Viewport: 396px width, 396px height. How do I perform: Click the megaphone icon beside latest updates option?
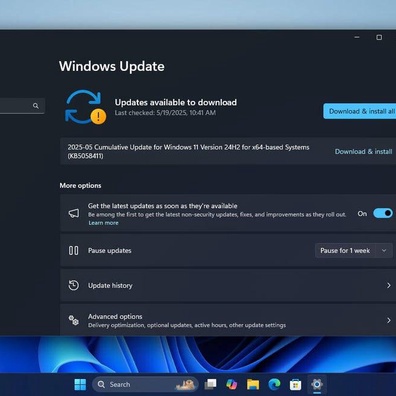[74, 213]
